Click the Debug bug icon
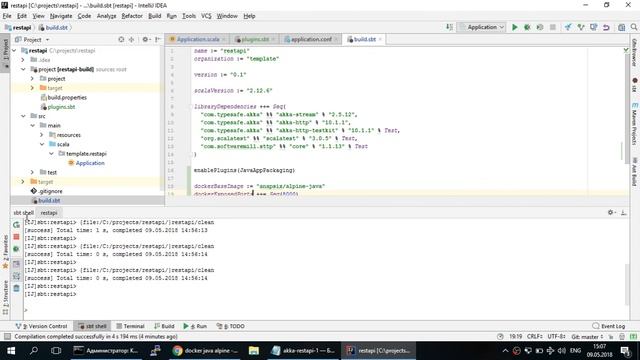 click(527, 27)
